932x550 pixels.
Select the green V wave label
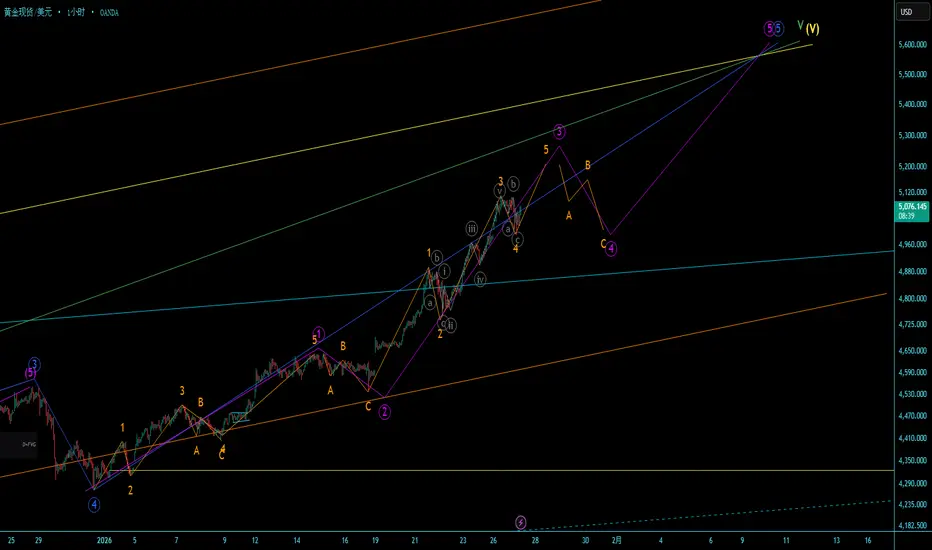[x=800, y=25]
